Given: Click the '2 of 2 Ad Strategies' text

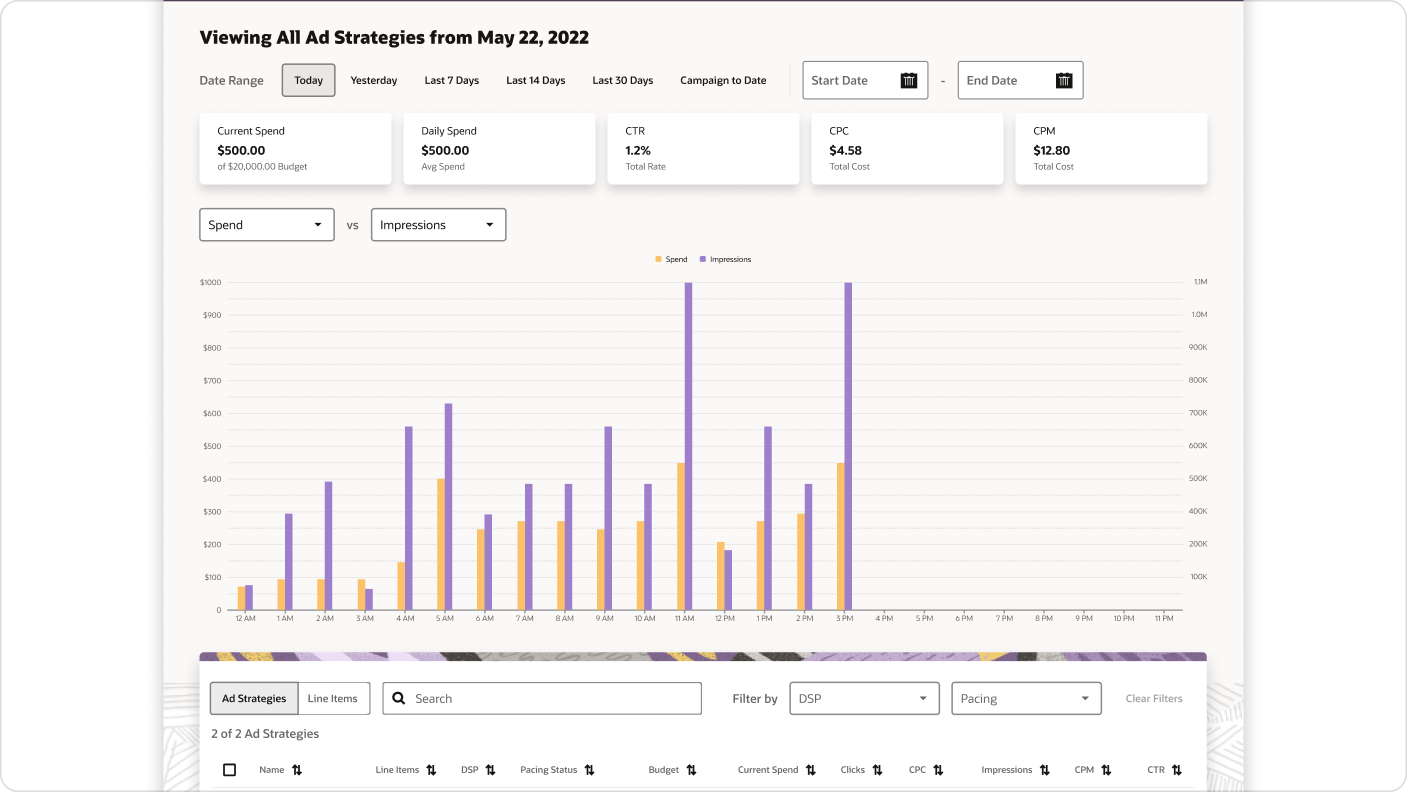Looking at the screenshot, I should 265,733.
